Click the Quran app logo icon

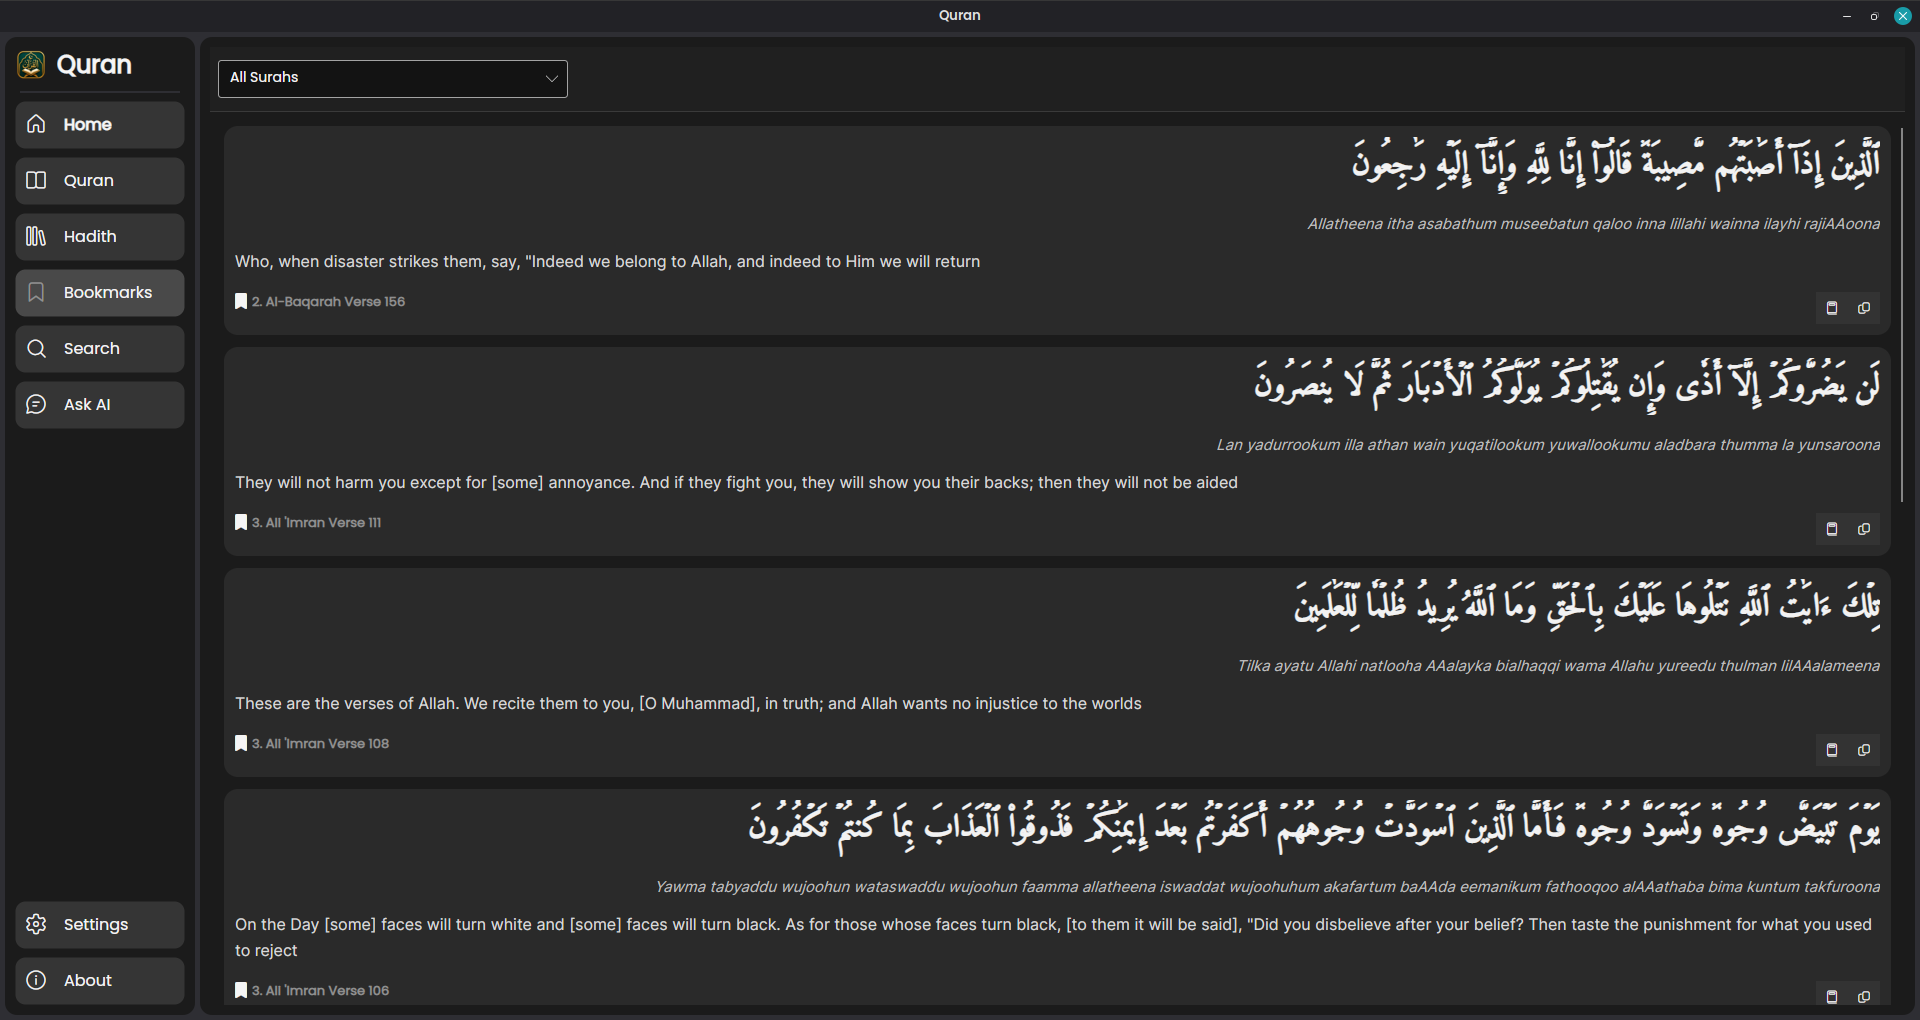[31, 65]
